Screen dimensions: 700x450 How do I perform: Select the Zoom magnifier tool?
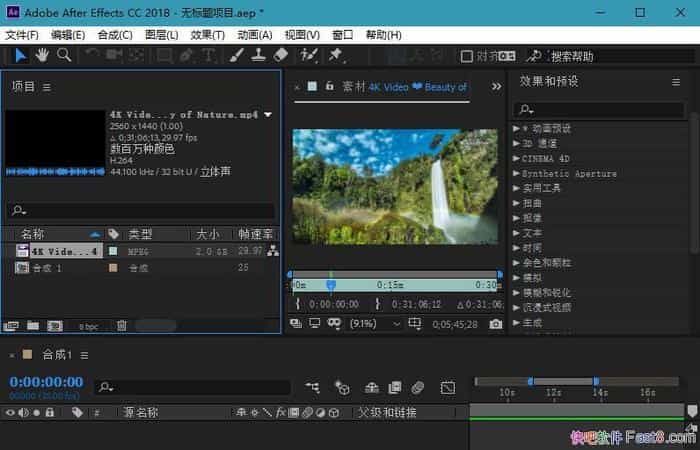pos(64,55)
